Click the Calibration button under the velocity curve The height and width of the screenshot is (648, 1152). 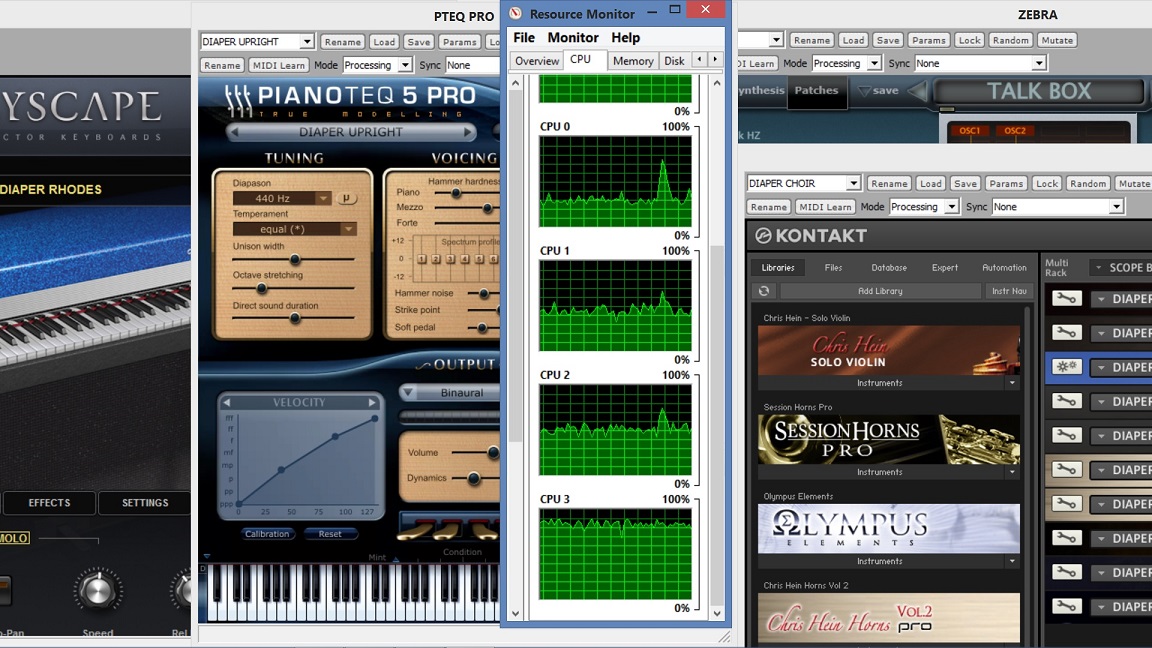[x=267, y=534]
